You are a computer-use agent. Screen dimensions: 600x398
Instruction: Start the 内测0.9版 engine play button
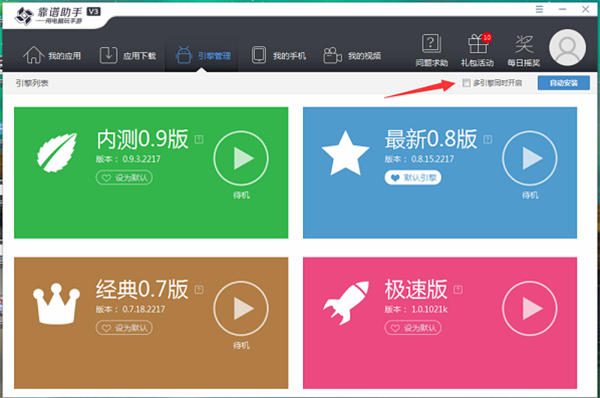(x=241, y=158)
